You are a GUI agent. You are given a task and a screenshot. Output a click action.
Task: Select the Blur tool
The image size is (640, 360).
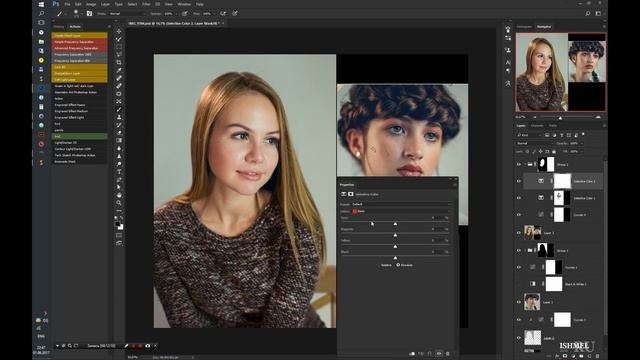click(119, 148)
